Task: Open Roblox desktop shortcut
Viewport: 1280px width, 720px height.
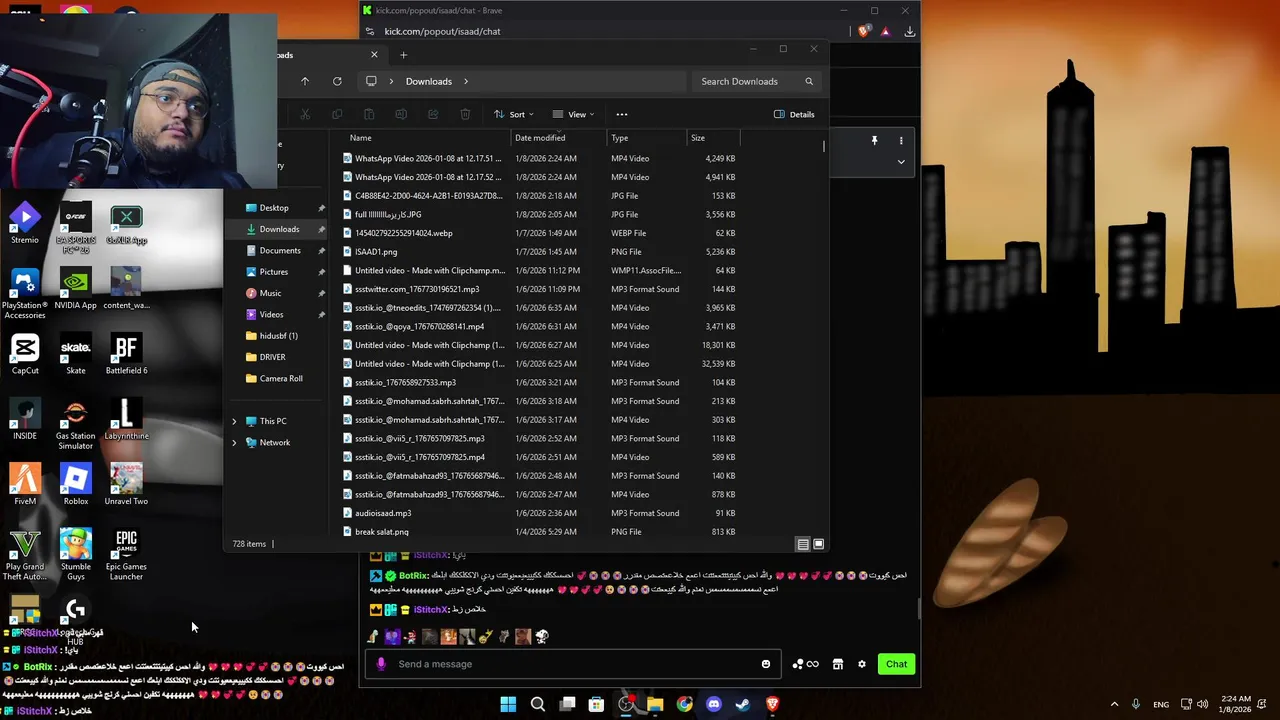Action: coord(76,485)
